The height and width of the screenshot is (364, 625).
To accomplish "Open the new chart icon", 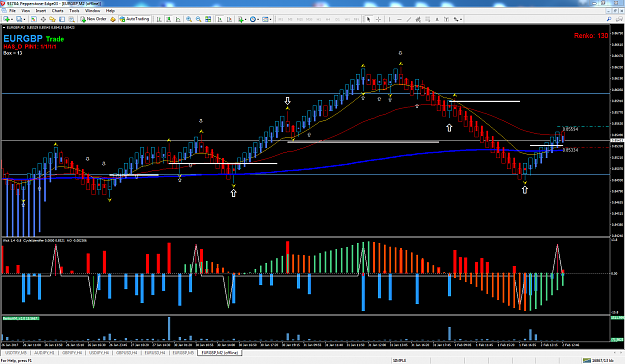I will (7, 19).
